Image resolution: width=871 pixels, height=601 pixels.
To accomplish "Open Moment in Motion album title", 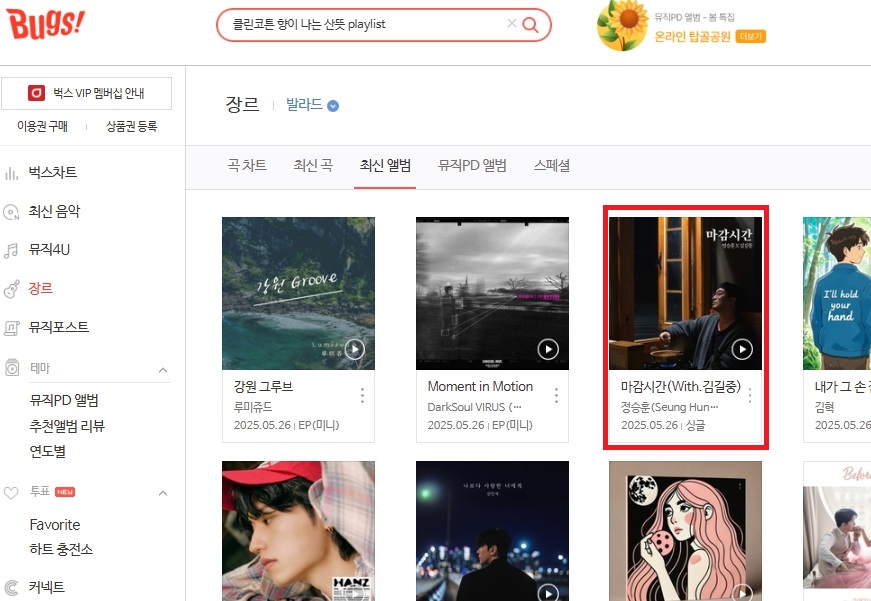I will click(480, 387).
